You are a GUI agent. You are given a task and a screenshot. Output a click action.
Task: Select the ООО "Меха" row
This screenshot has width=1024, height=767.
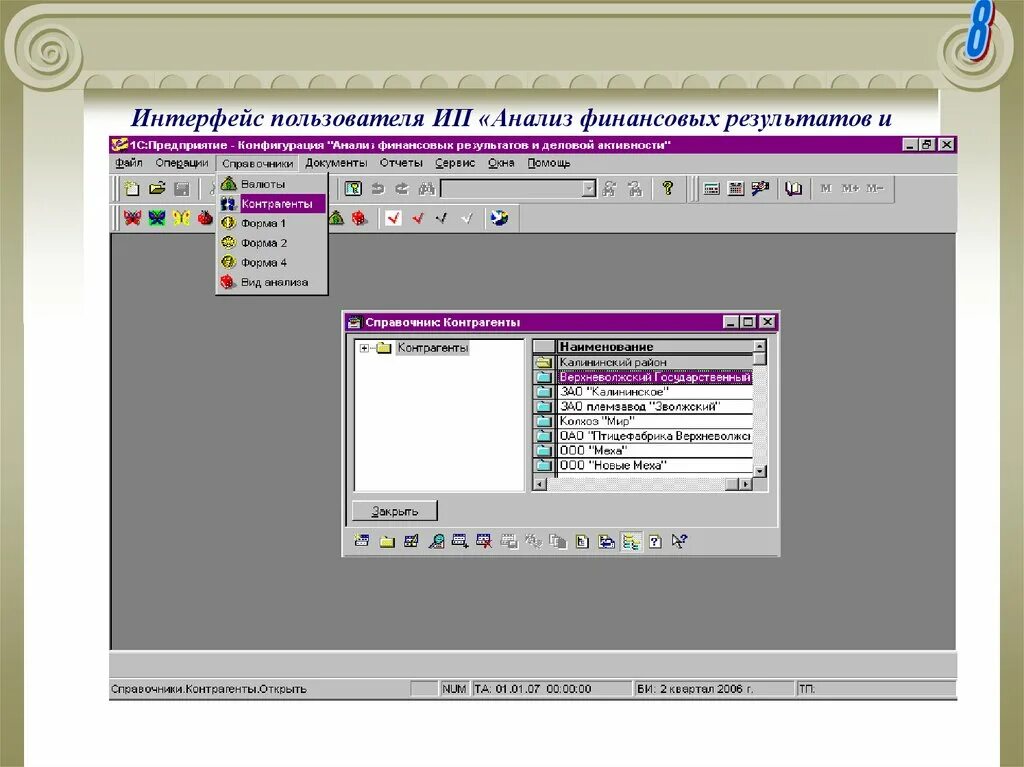click(x=643, y=451)
